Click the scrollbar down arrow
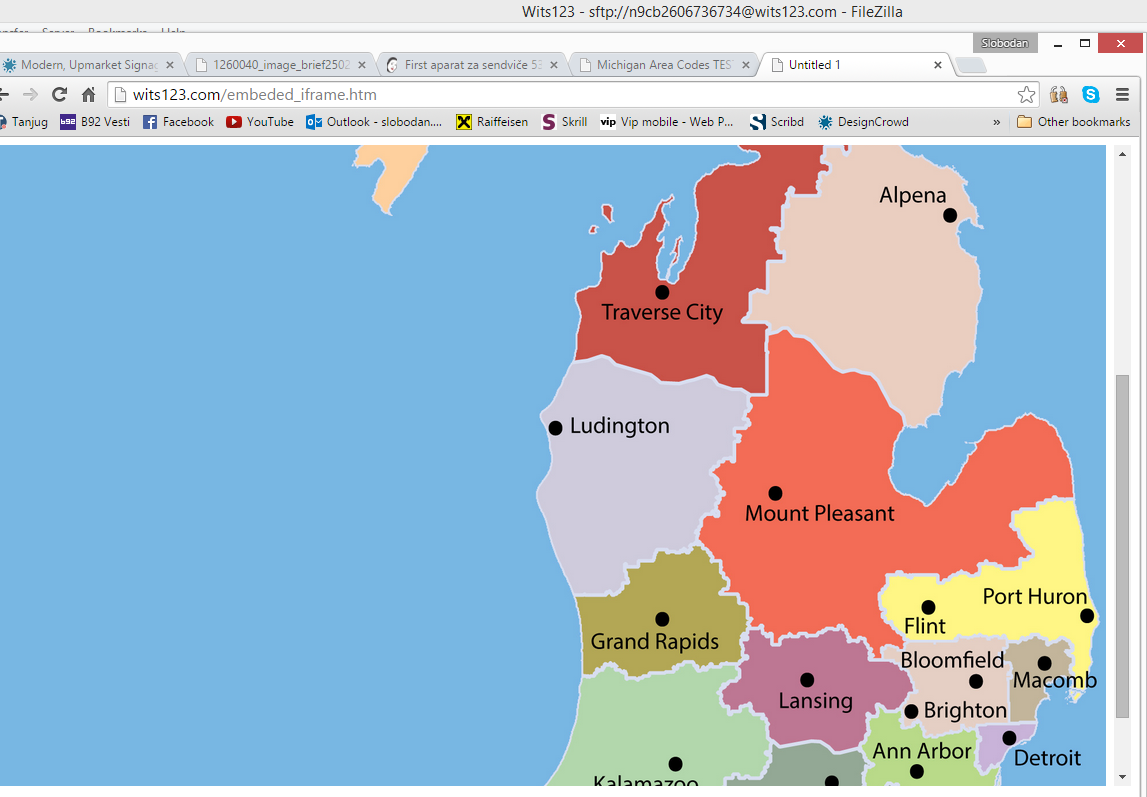 point(1123,777)
